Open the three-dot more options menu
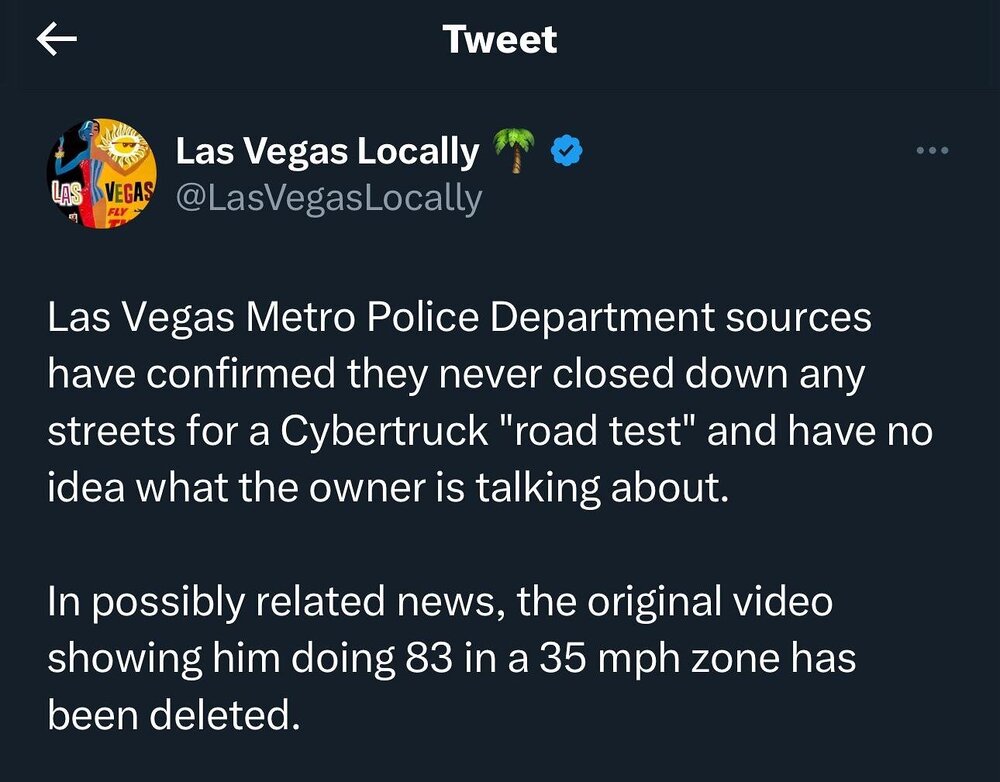 click(931, 152)
